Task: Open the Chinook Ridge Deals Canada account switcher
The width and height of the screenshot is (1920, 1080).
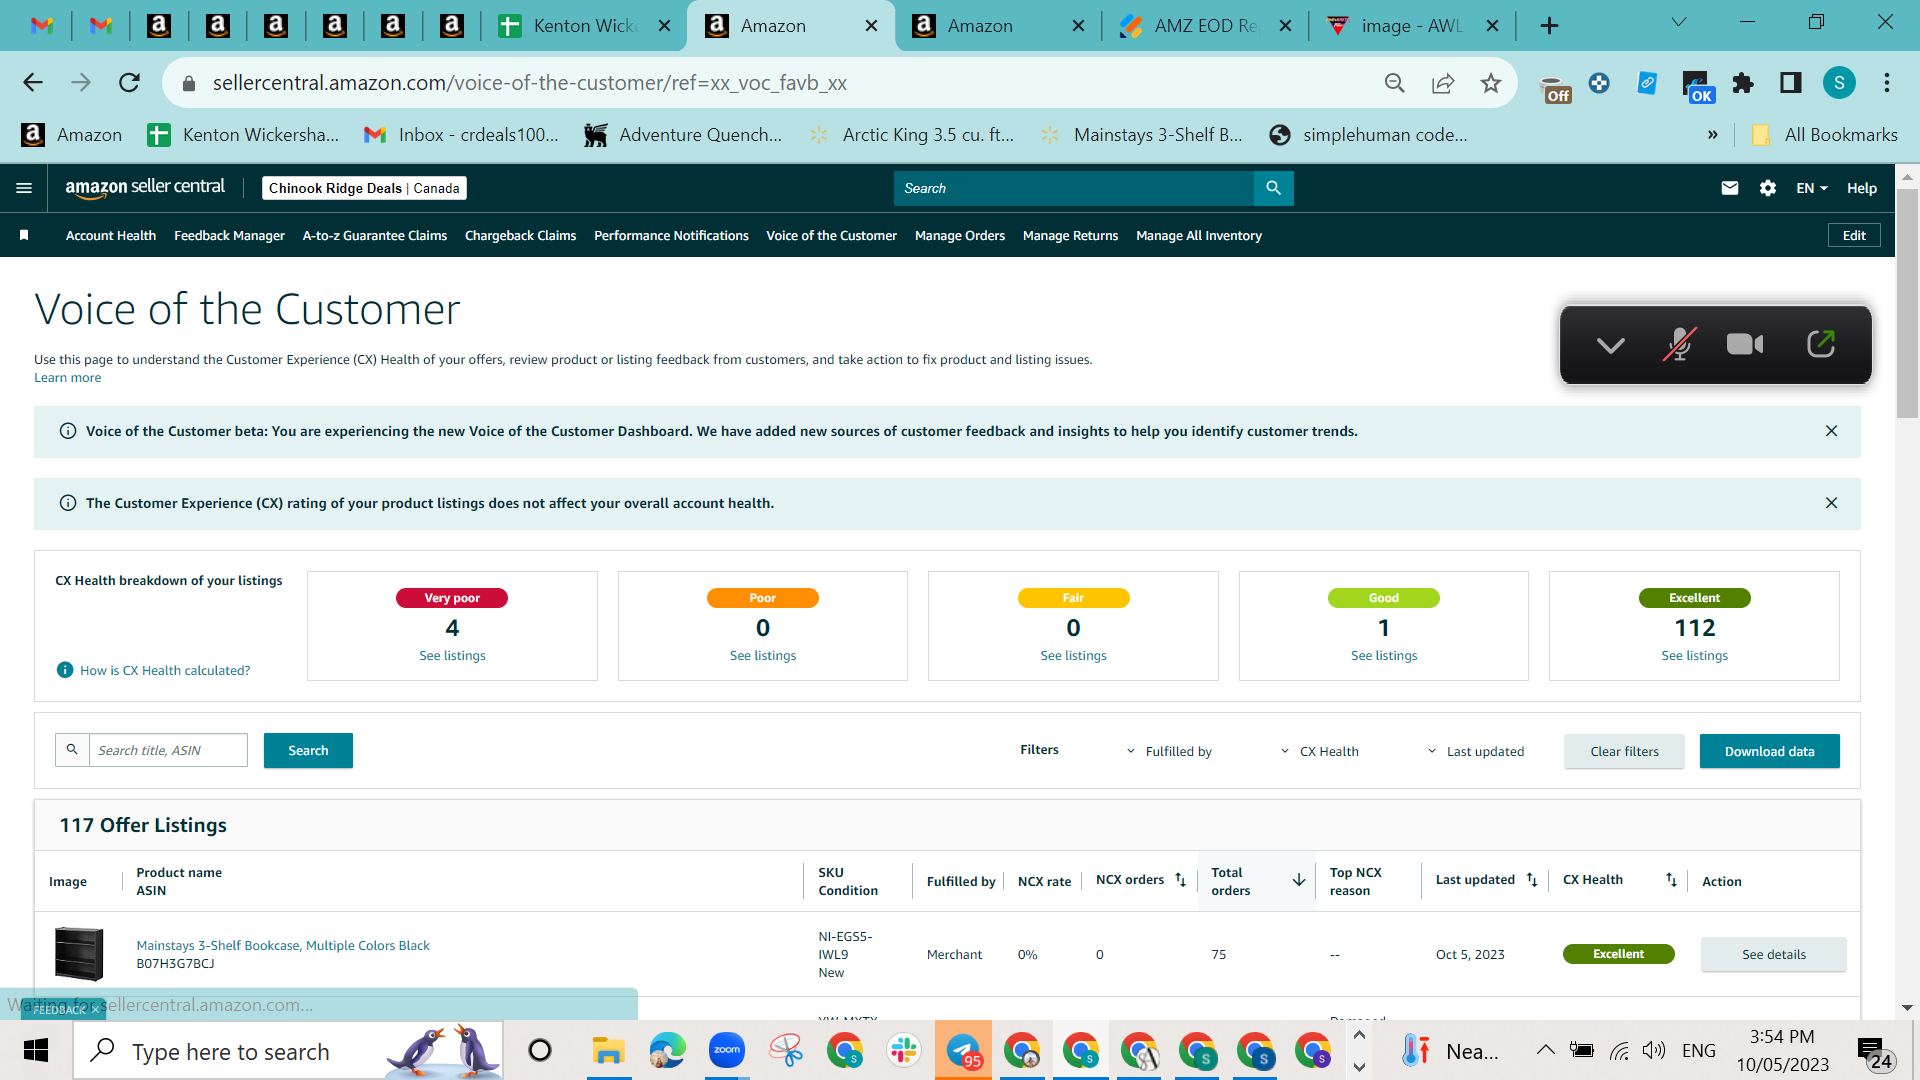Action: tap(364, 188)
